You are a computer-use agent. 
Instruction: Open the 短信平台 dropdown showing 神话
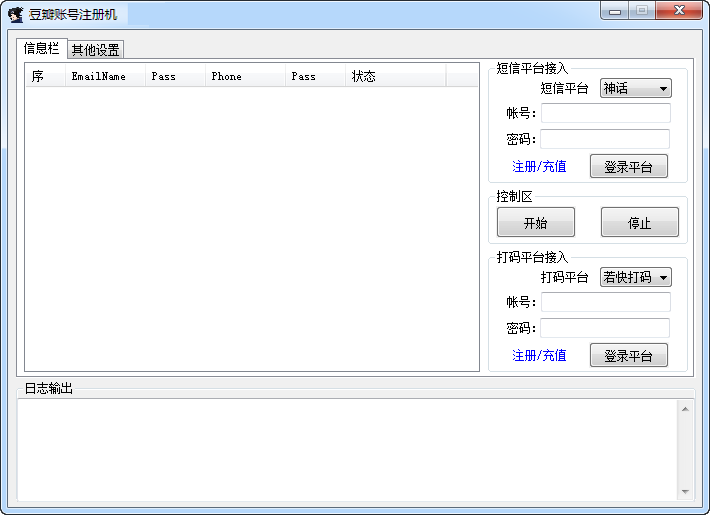pos(635,88)
